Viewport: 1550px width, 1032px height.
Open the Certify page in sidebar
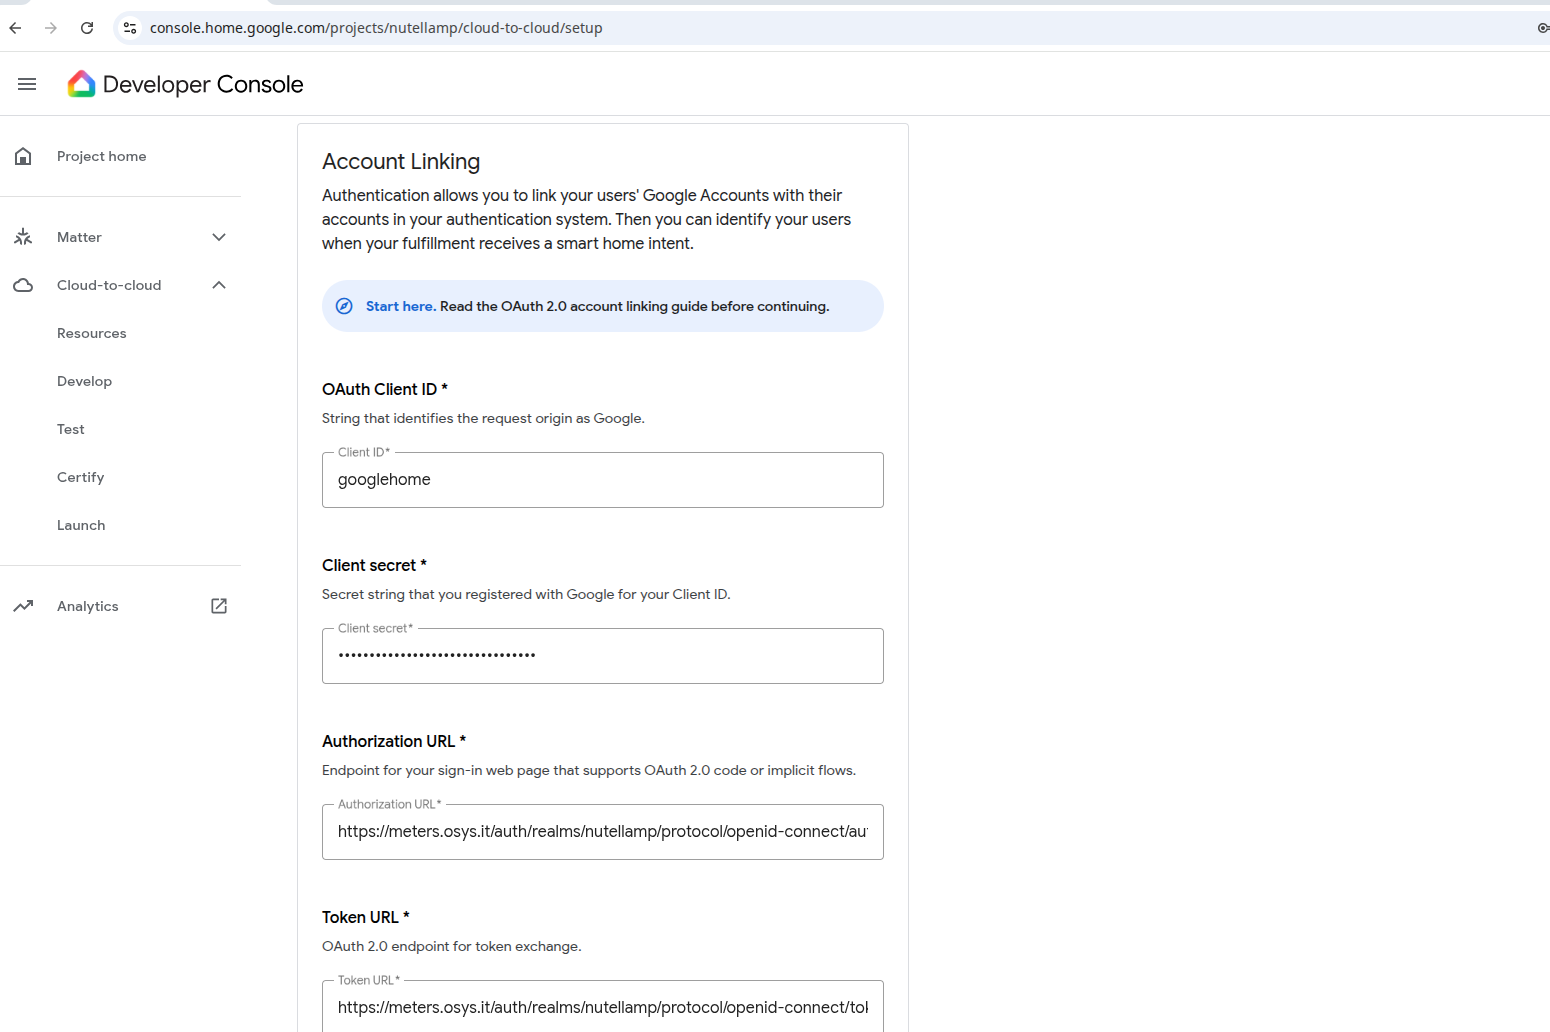point(81,477)
